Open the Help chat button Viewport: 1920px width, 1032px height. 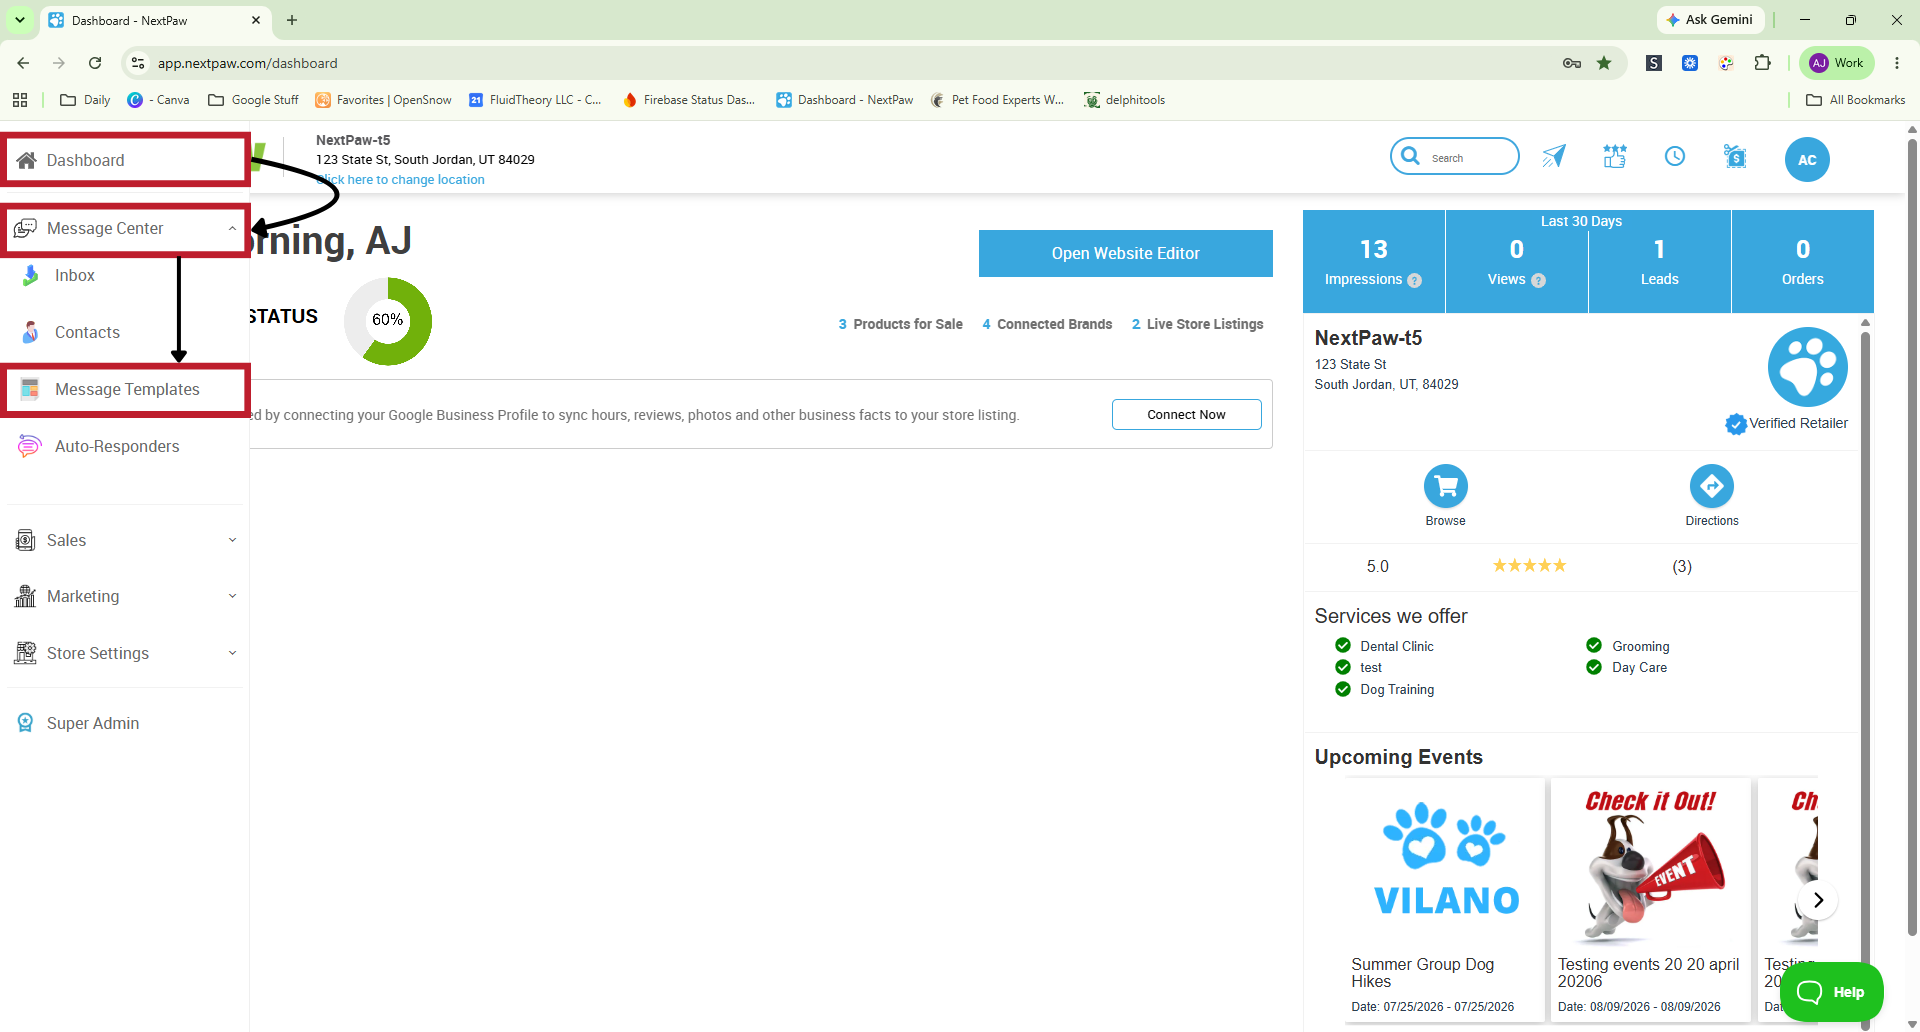1832,992
